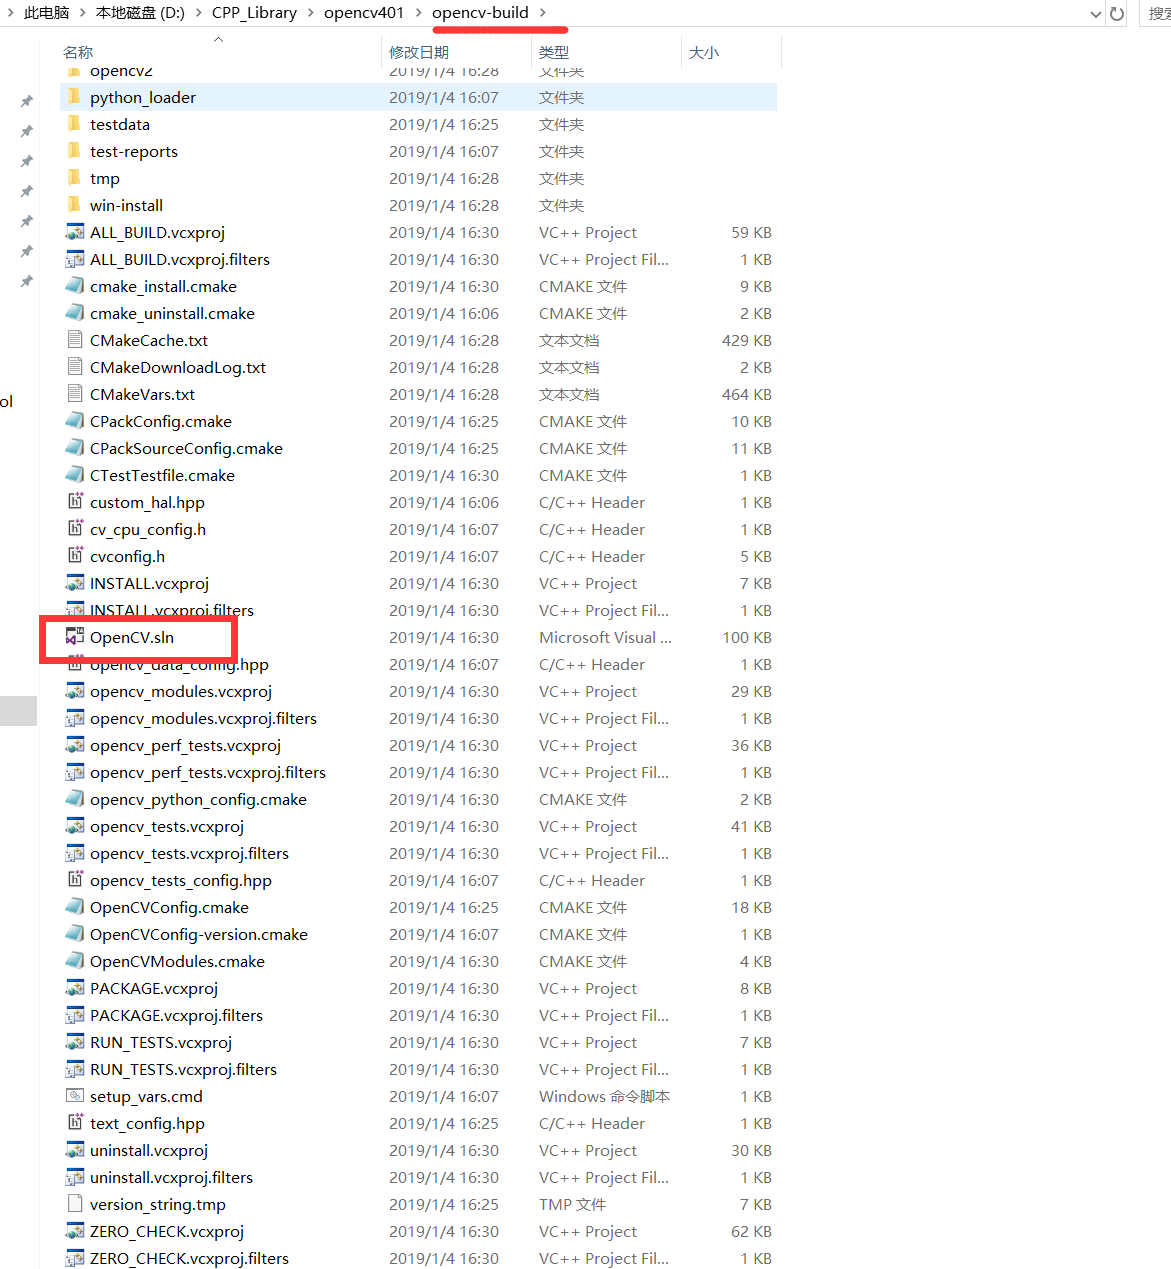Image resolution: width=1171 pixels, height=1269 pixels.
Task: Click the ALL_BUILD.vcxproj VC++ project icon
Action: 75,232
